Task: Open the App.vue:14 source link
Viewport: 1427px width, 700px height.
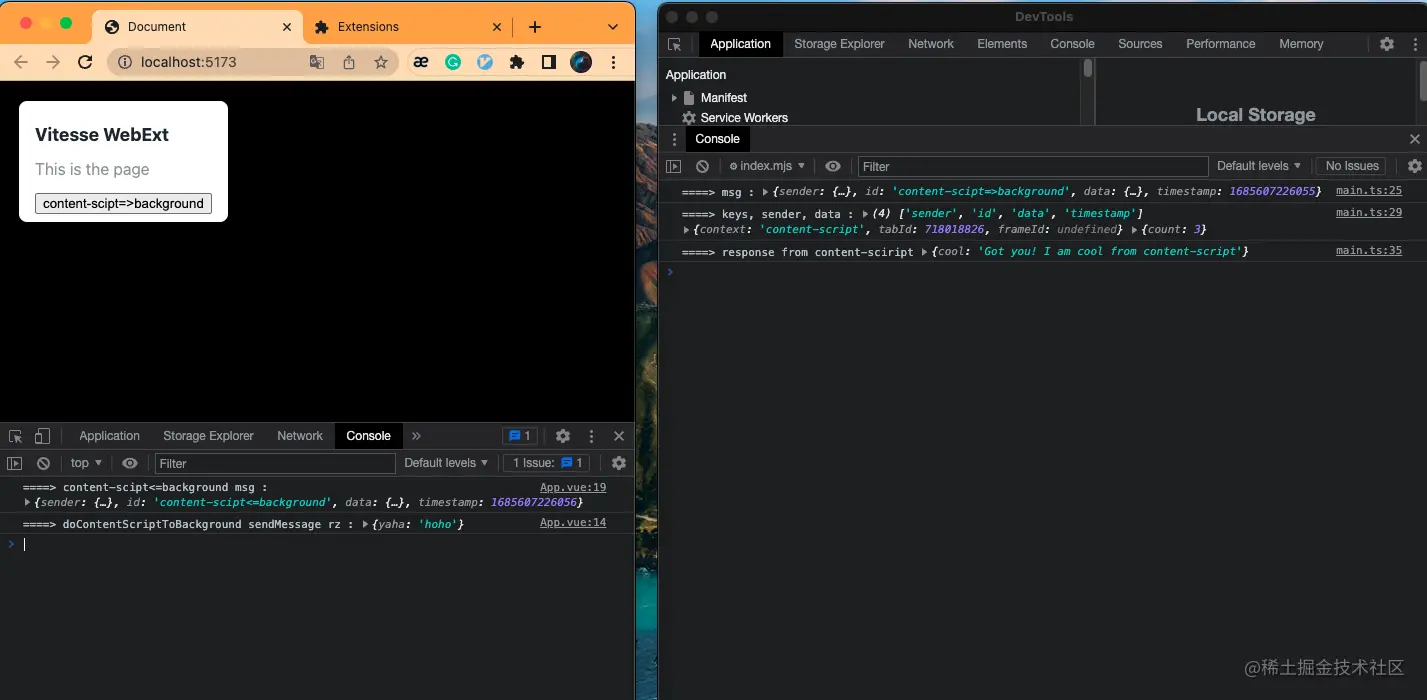Action: pos(573,523)
